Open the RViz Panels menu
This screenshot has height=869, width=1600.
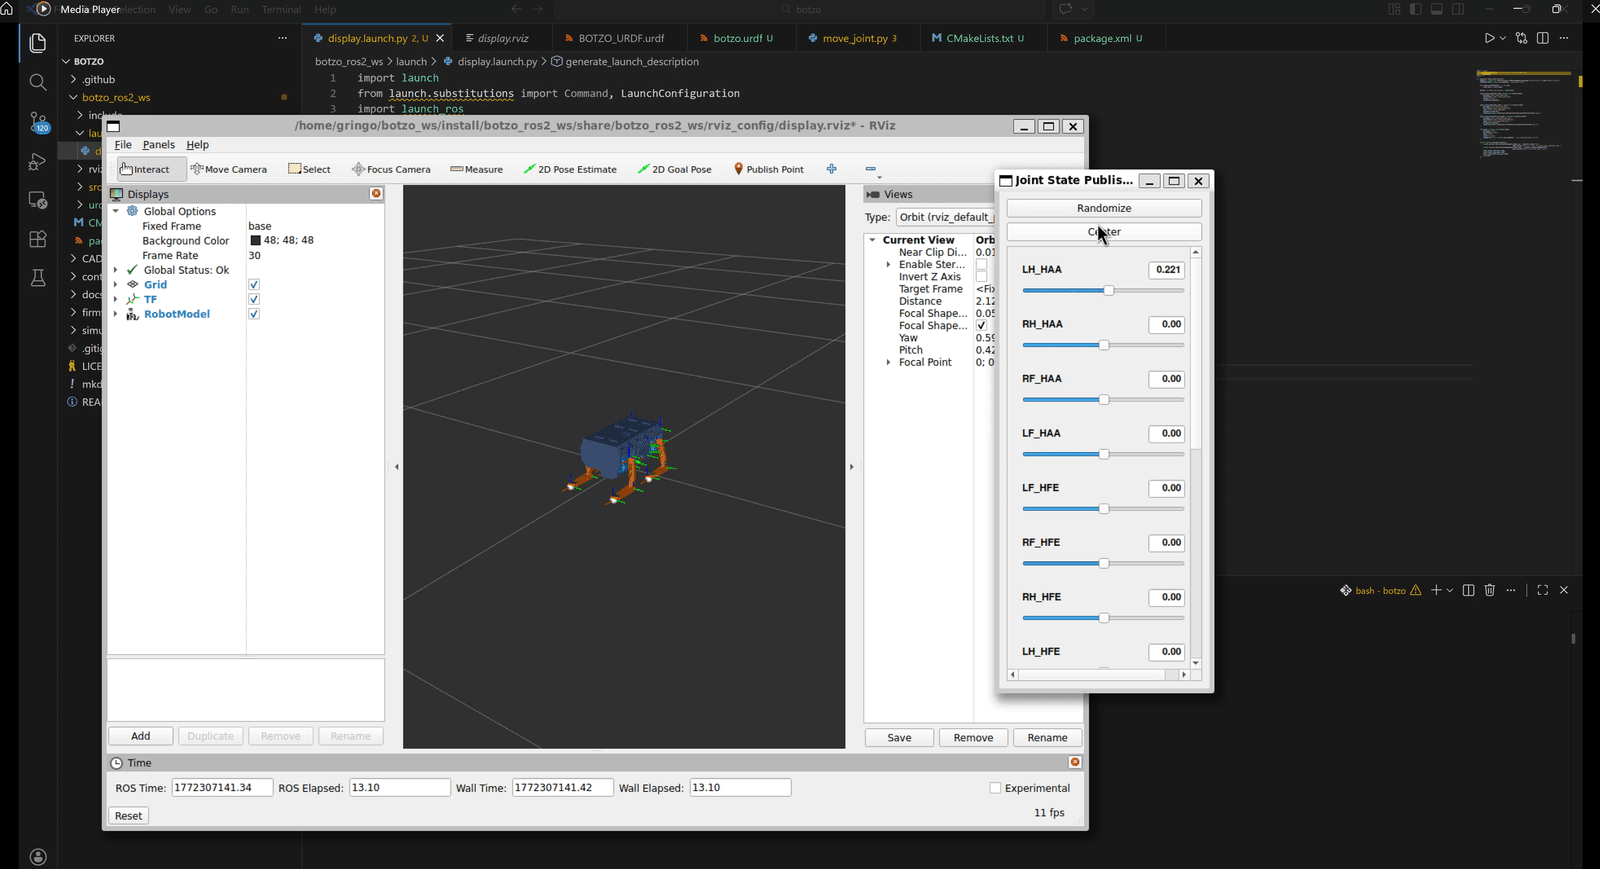158,145
